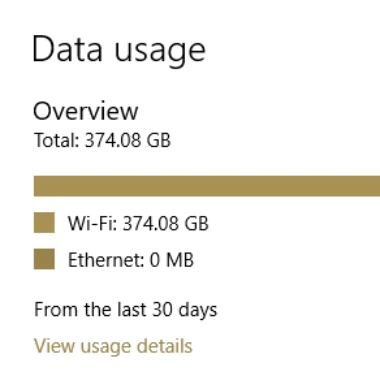Viewport: 380px width, 380px height.
Task: Open the View usage details link
Action: [x=113, y=346]
